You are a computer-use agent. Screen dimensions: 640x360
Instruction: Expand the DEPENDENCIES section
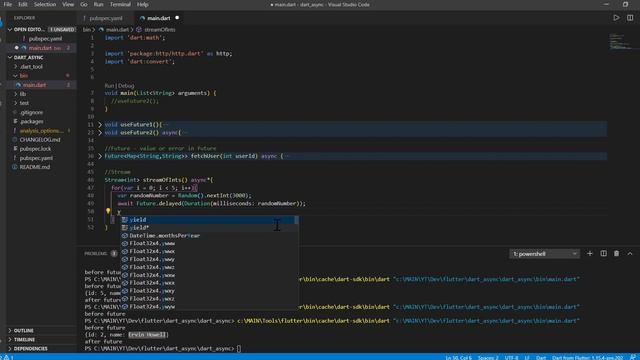click(10, 349)
